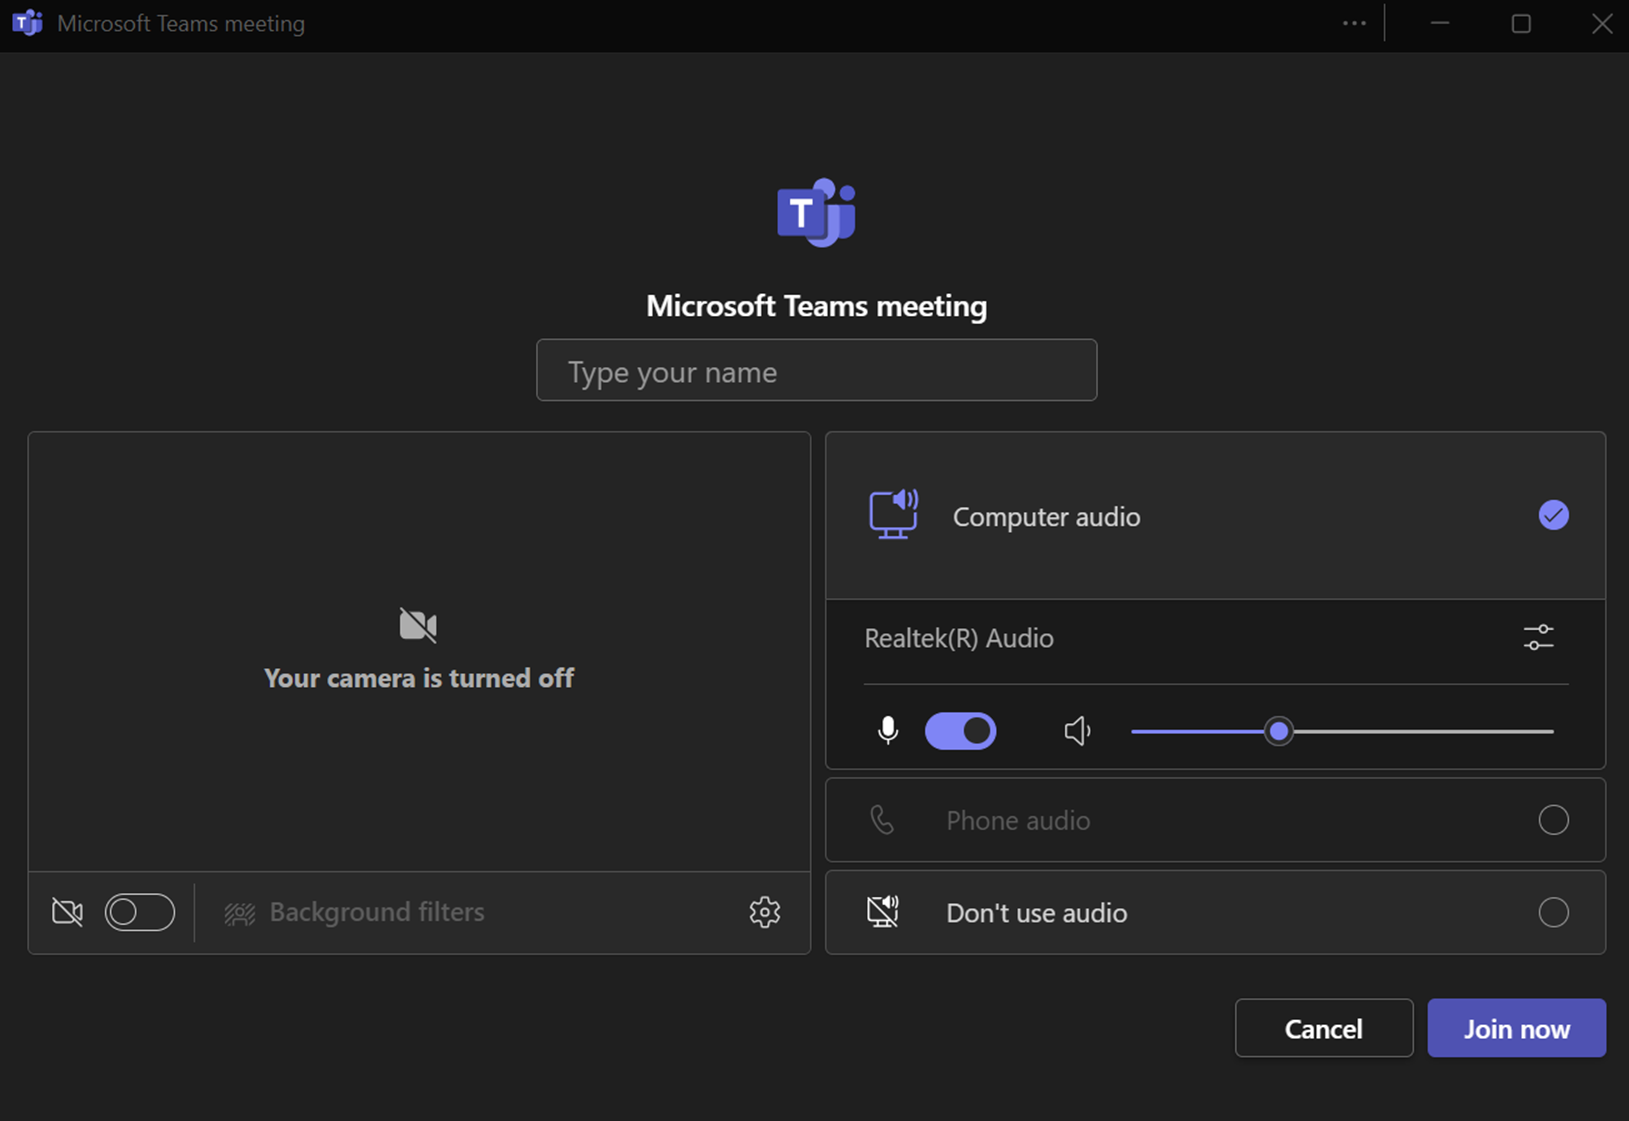Click the camera-off icon in the video preview

(418, 625)
